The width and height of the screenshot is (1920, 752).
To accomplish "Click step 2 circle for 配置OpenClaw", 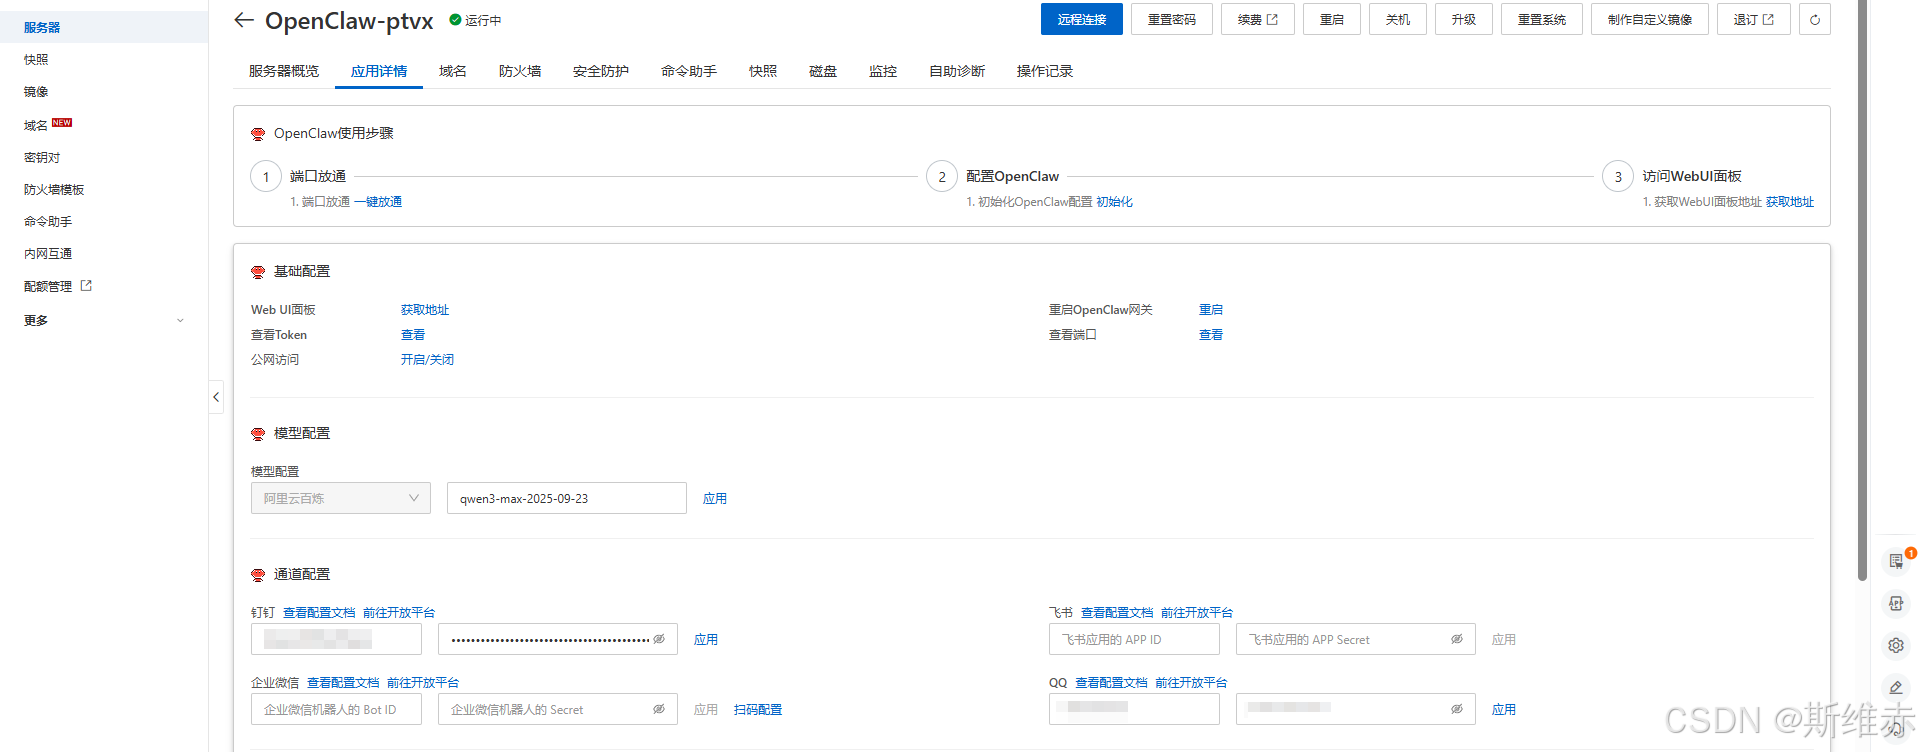I will pos(942,177).
